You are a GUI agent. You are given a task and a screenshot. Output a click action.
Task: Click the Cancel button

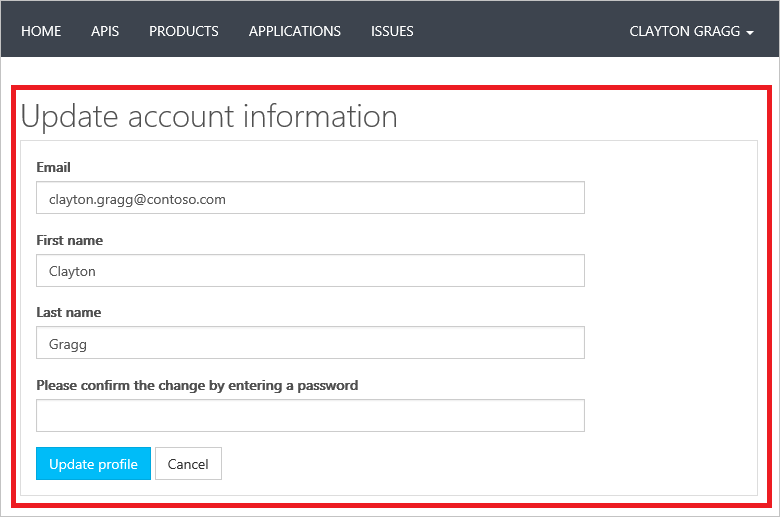point(188,464)
